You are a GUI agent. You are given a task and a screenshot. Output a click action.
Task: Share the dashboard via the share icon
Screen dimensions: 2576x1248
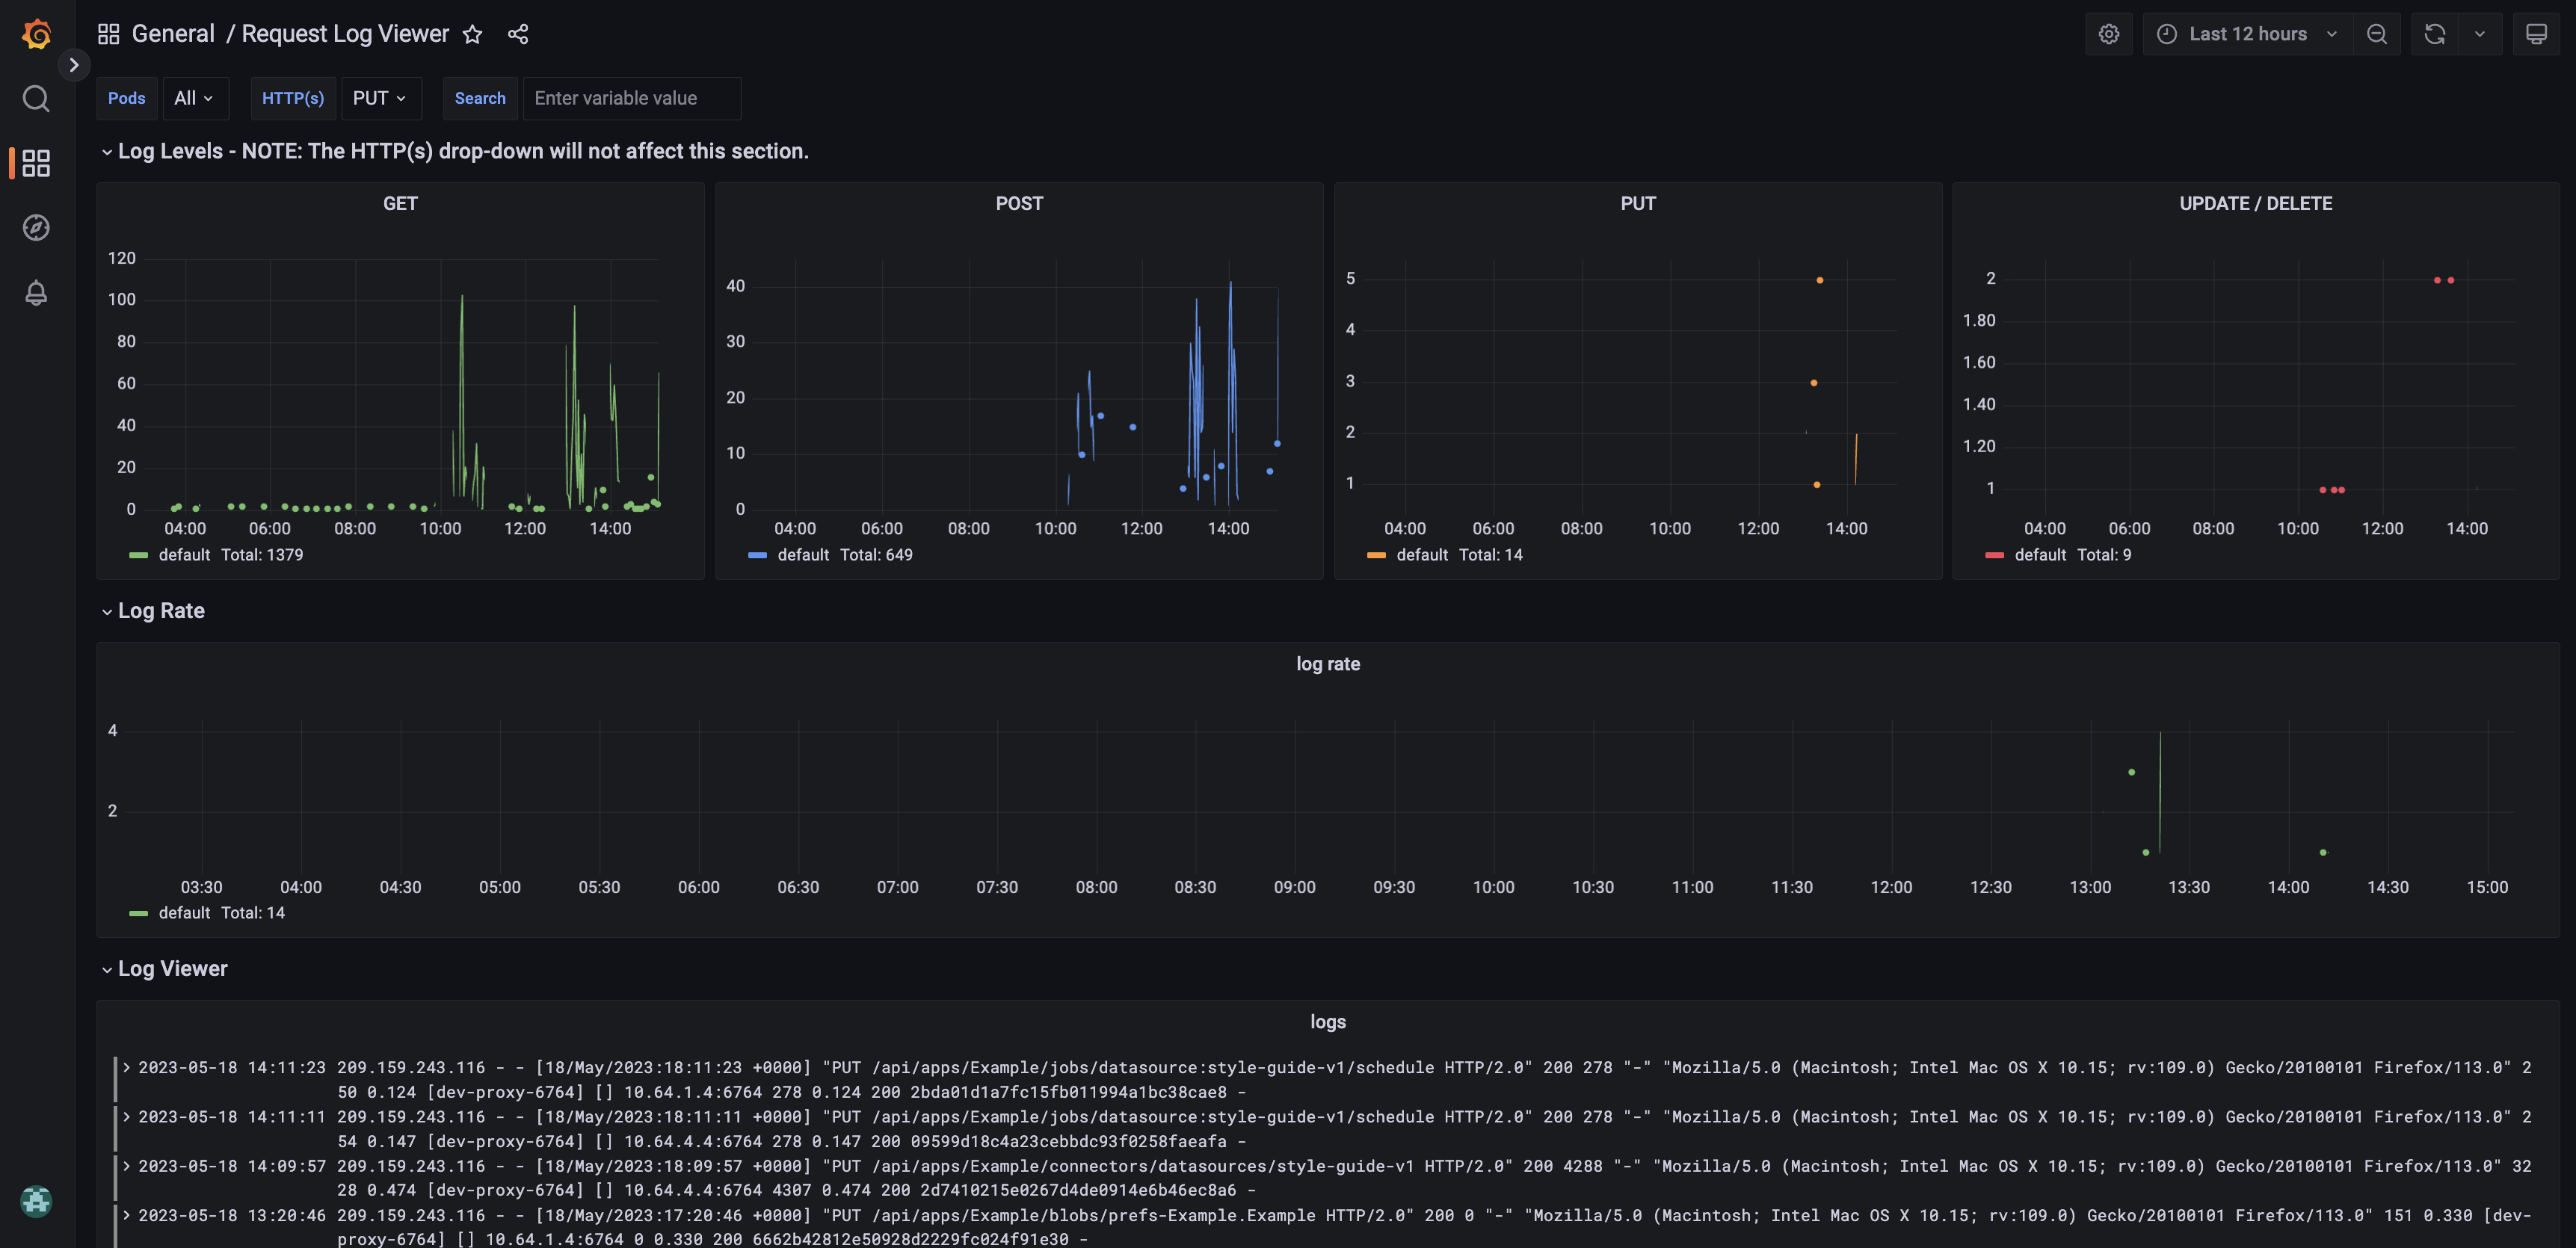[x=518, y=33]
